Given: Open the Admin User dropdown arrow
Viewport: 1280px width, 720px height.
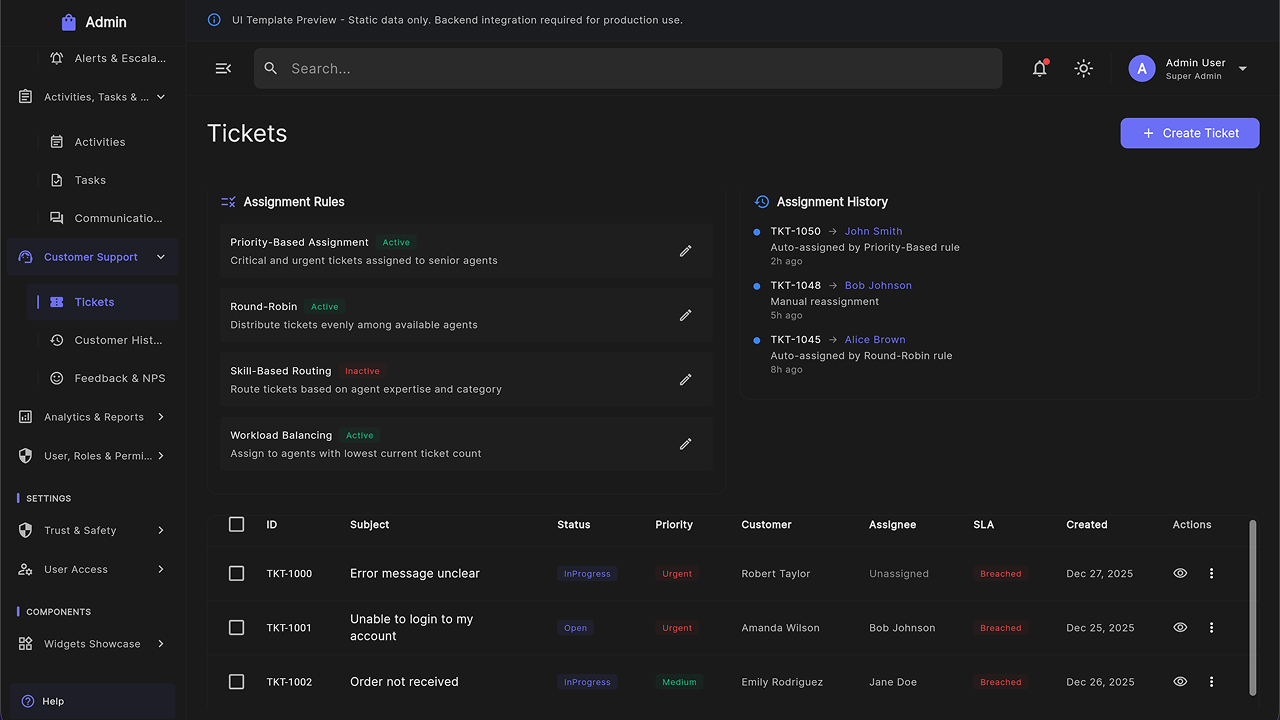Looking at the screenshot, I should [x=1243, y=69].
